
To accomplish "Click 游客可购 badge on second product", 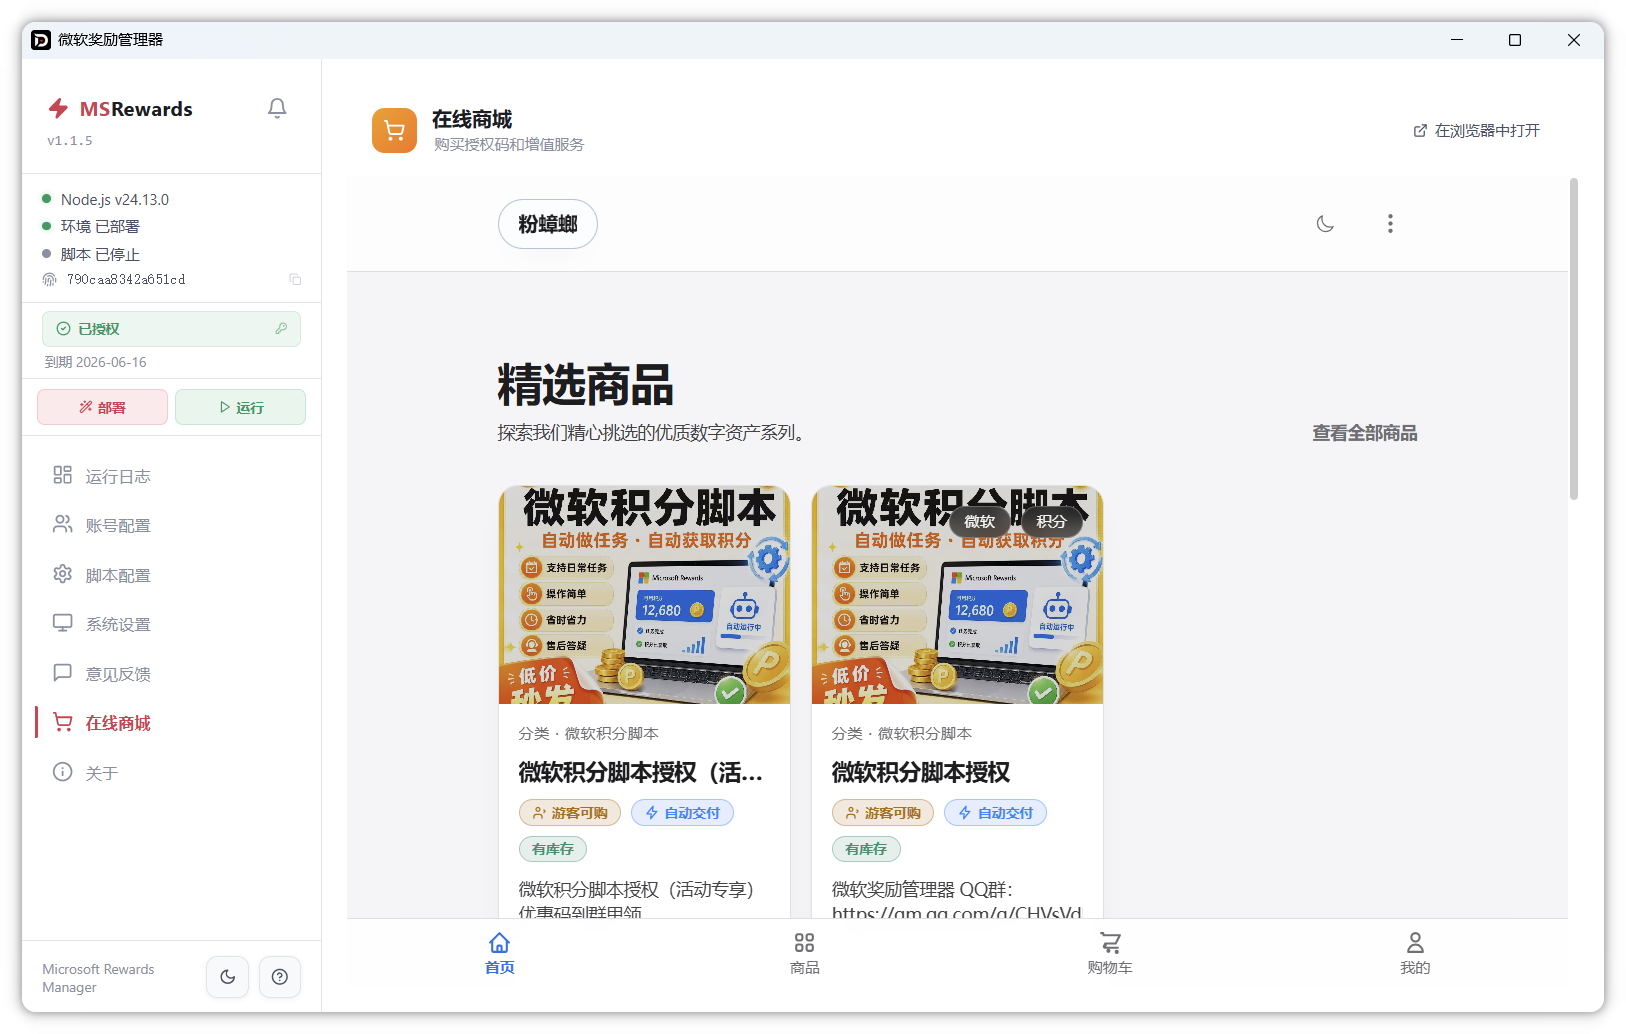I will pos(883,813).
